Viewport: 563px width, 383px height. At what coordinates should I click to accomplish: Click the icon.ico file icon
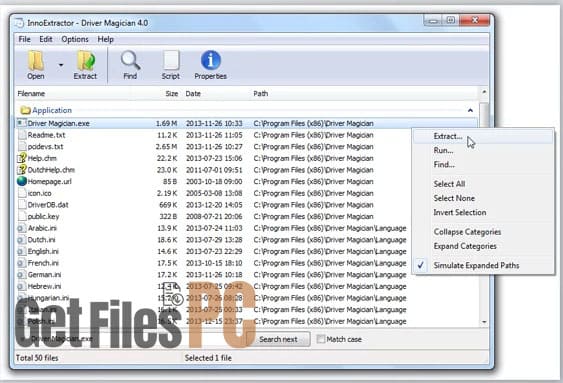22,193
